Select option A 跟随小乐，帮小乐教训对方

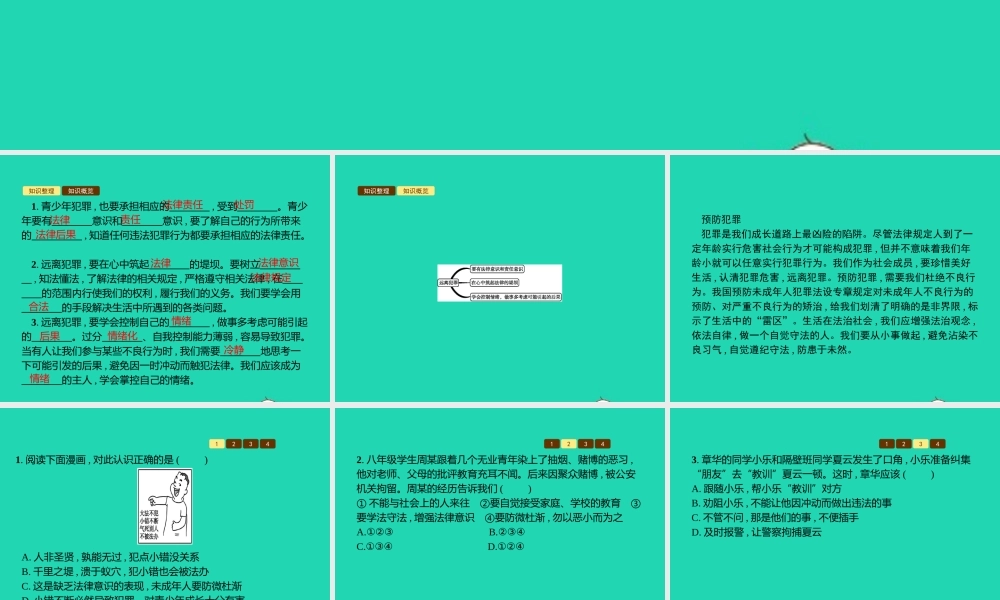pos(767,488)
